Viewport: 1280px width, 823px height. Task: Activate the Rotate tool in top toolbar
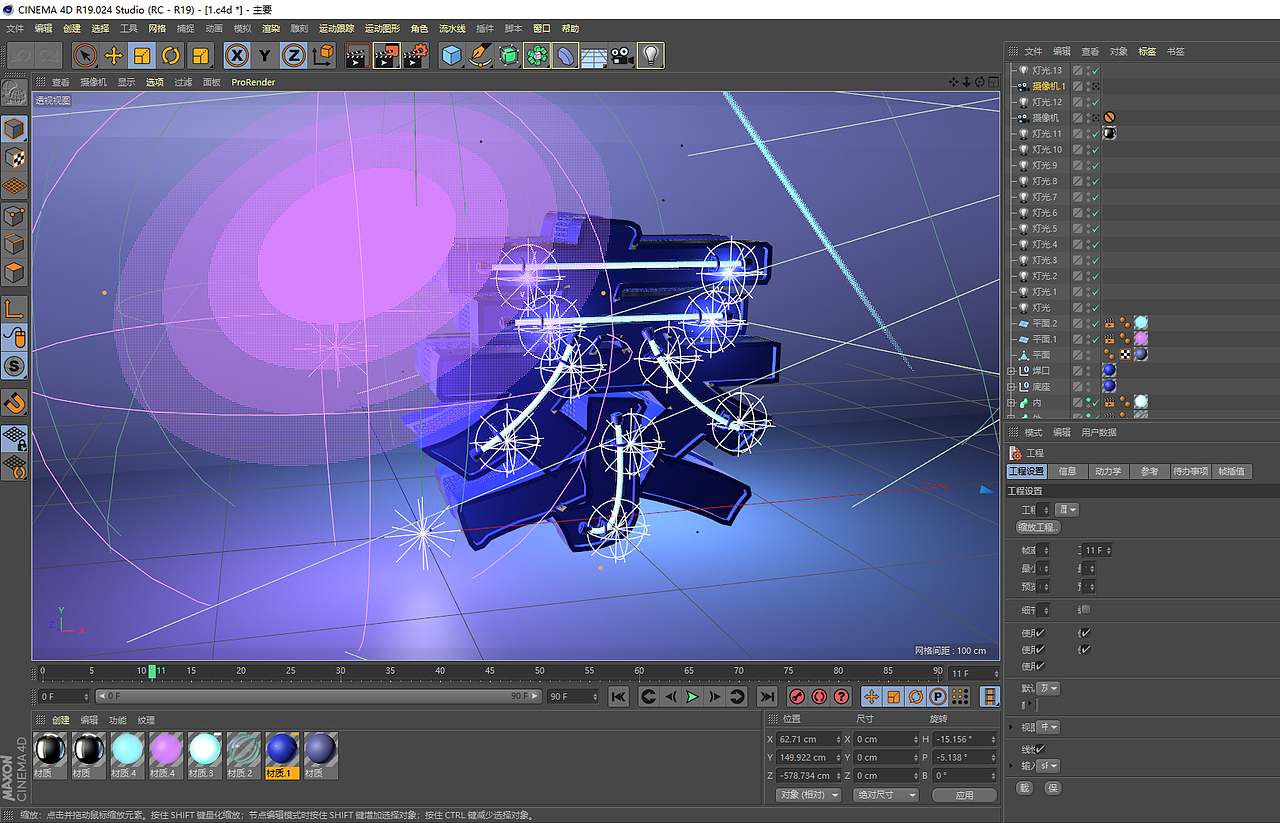pos(171,55)
